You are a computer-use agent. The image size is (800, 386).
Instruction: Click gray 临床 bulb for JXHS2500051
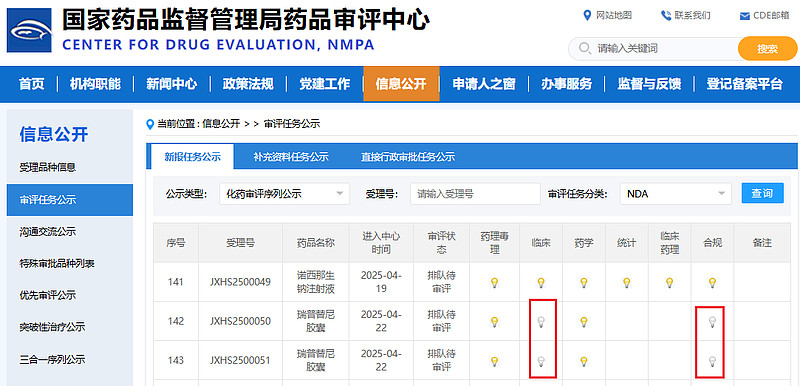pyautogui.click(x=541, y=361)
